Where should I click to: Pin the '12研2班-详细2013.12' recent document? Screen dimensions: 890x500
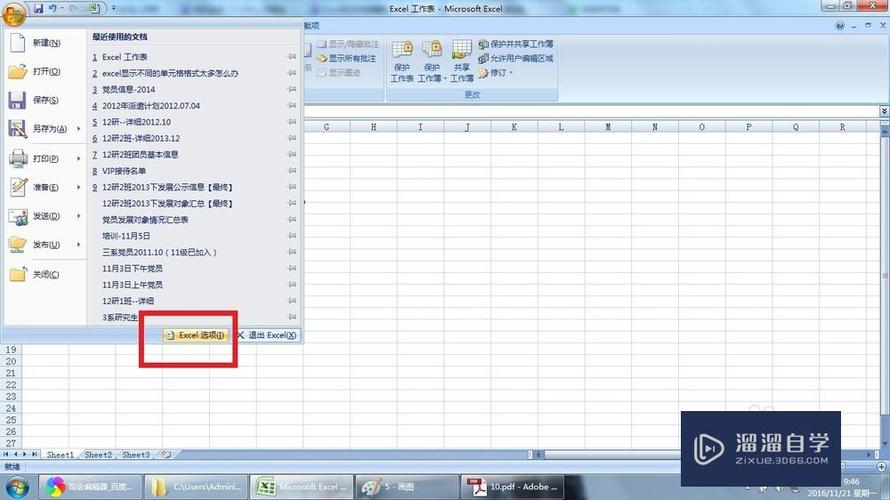pos(292,138)
